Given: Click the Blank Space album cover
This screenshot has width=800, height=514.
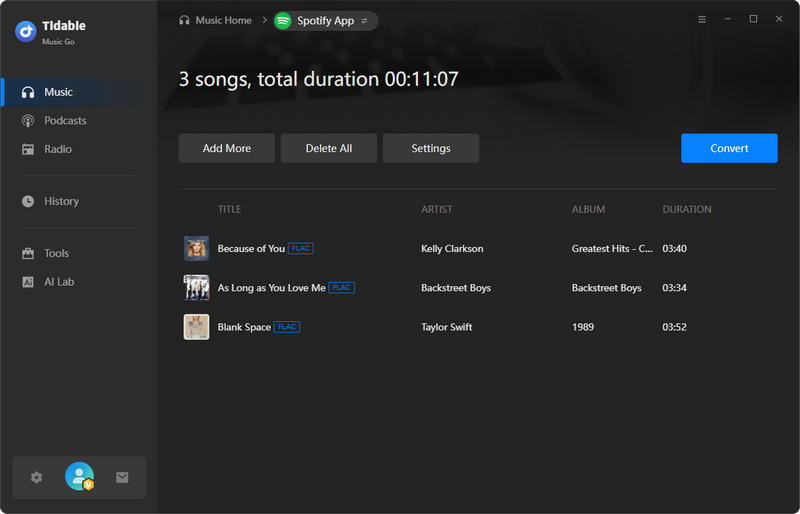Looking at the screenshot, I should [x=196, y=327].
